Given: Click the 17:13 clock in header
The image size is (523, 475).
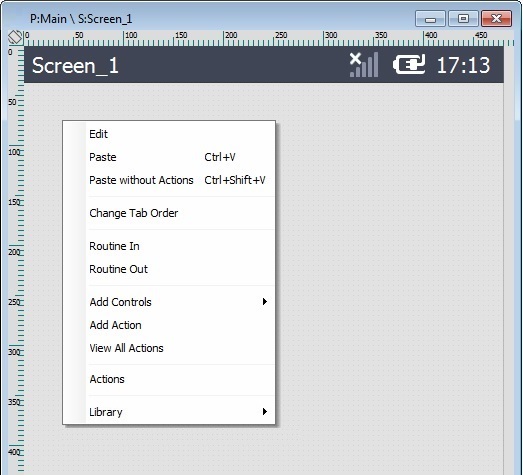Looking at the screenshot, I should (x=463, y=65).
